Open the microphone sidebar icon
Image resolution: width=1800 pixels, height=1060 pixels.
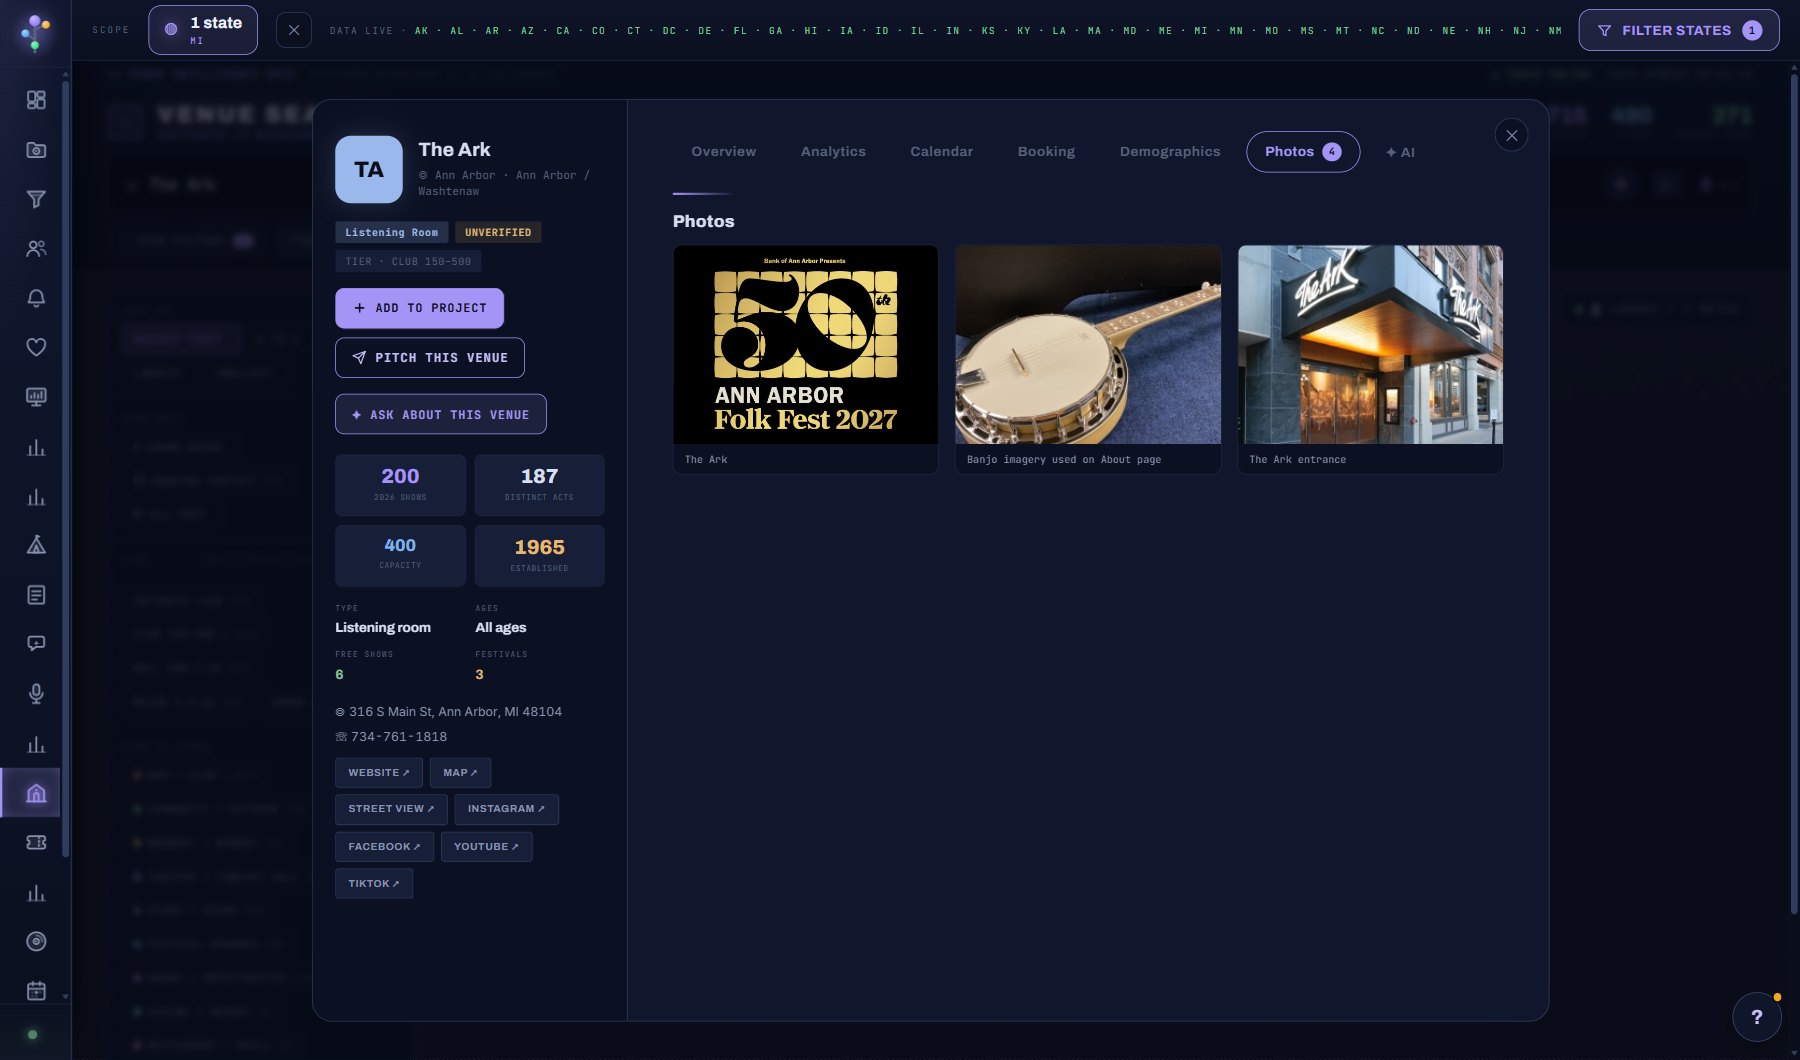36,694
